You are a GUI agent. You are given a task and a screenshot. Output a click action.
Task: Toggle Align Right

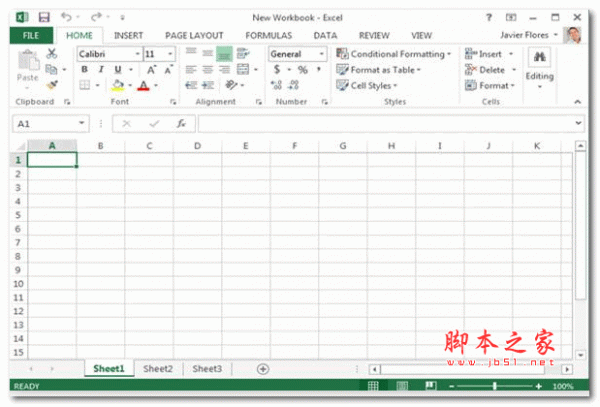coord(225,70)
